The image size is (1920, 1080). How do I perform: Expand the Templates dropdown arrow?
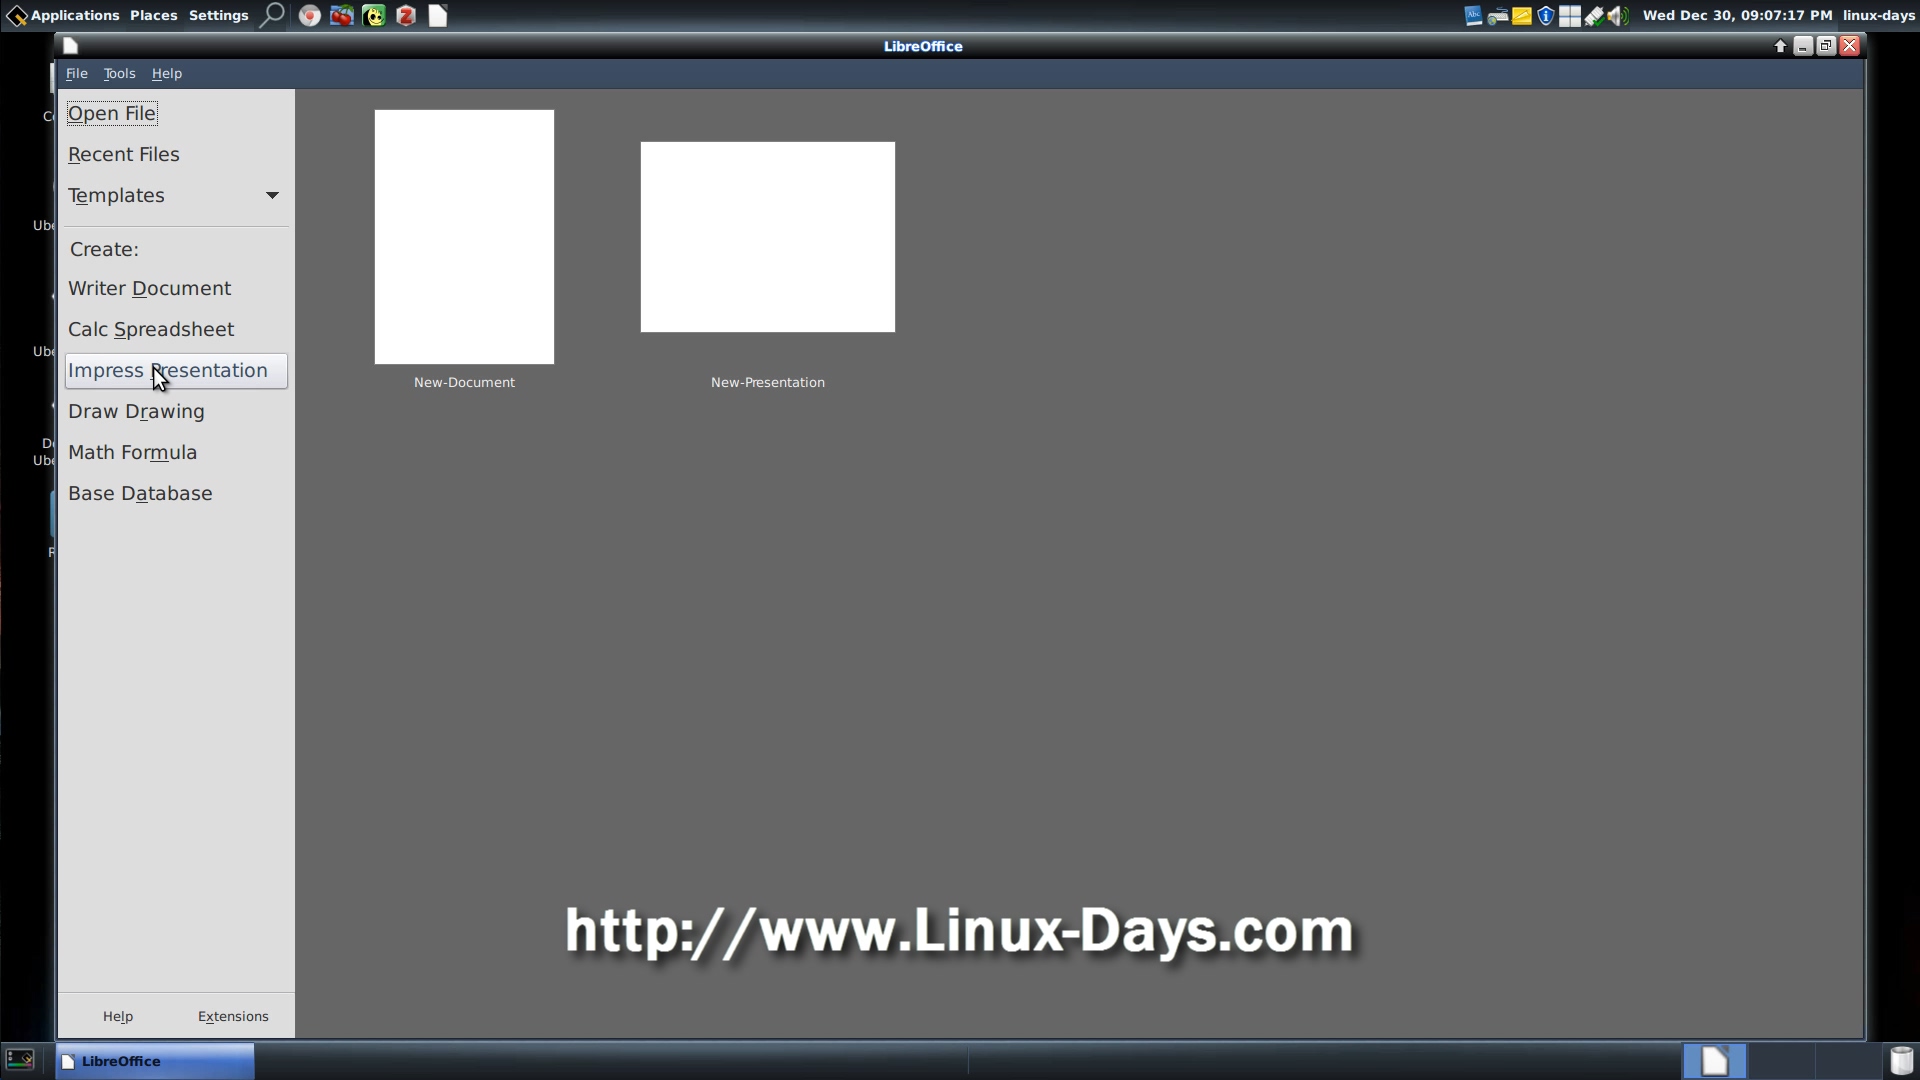click(x=272, y=195)
